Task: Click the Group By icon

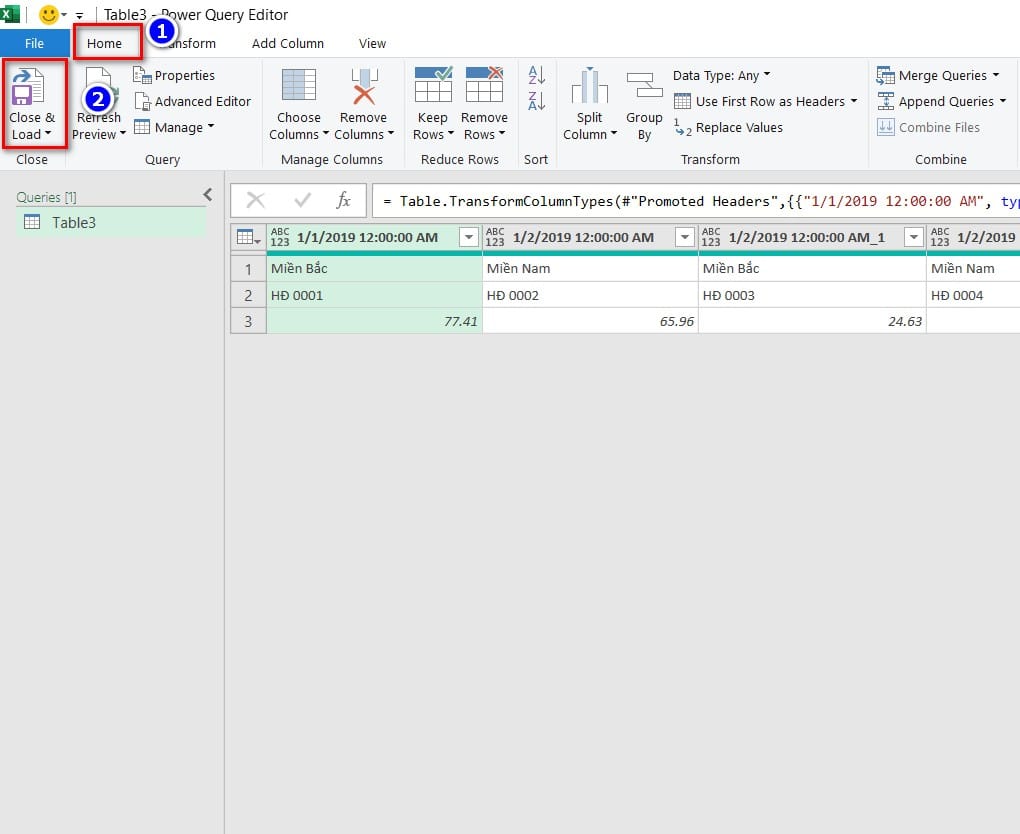Action: pos(644,88)
